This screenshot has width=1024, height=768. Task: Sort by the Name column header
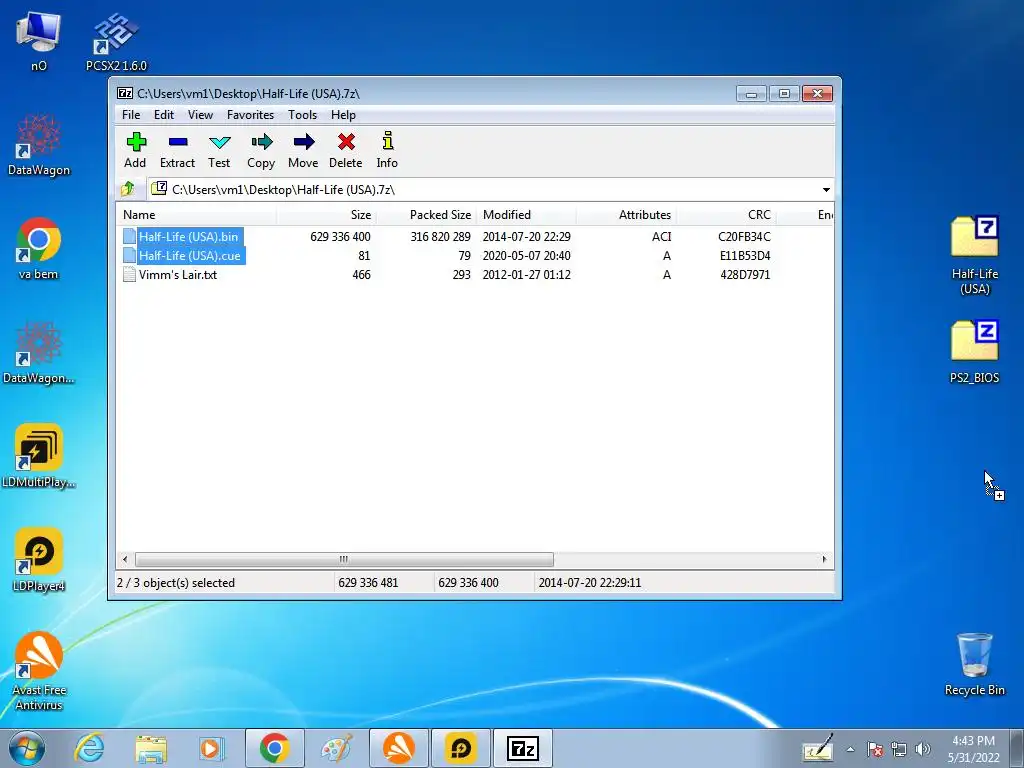tap(196, 215)
